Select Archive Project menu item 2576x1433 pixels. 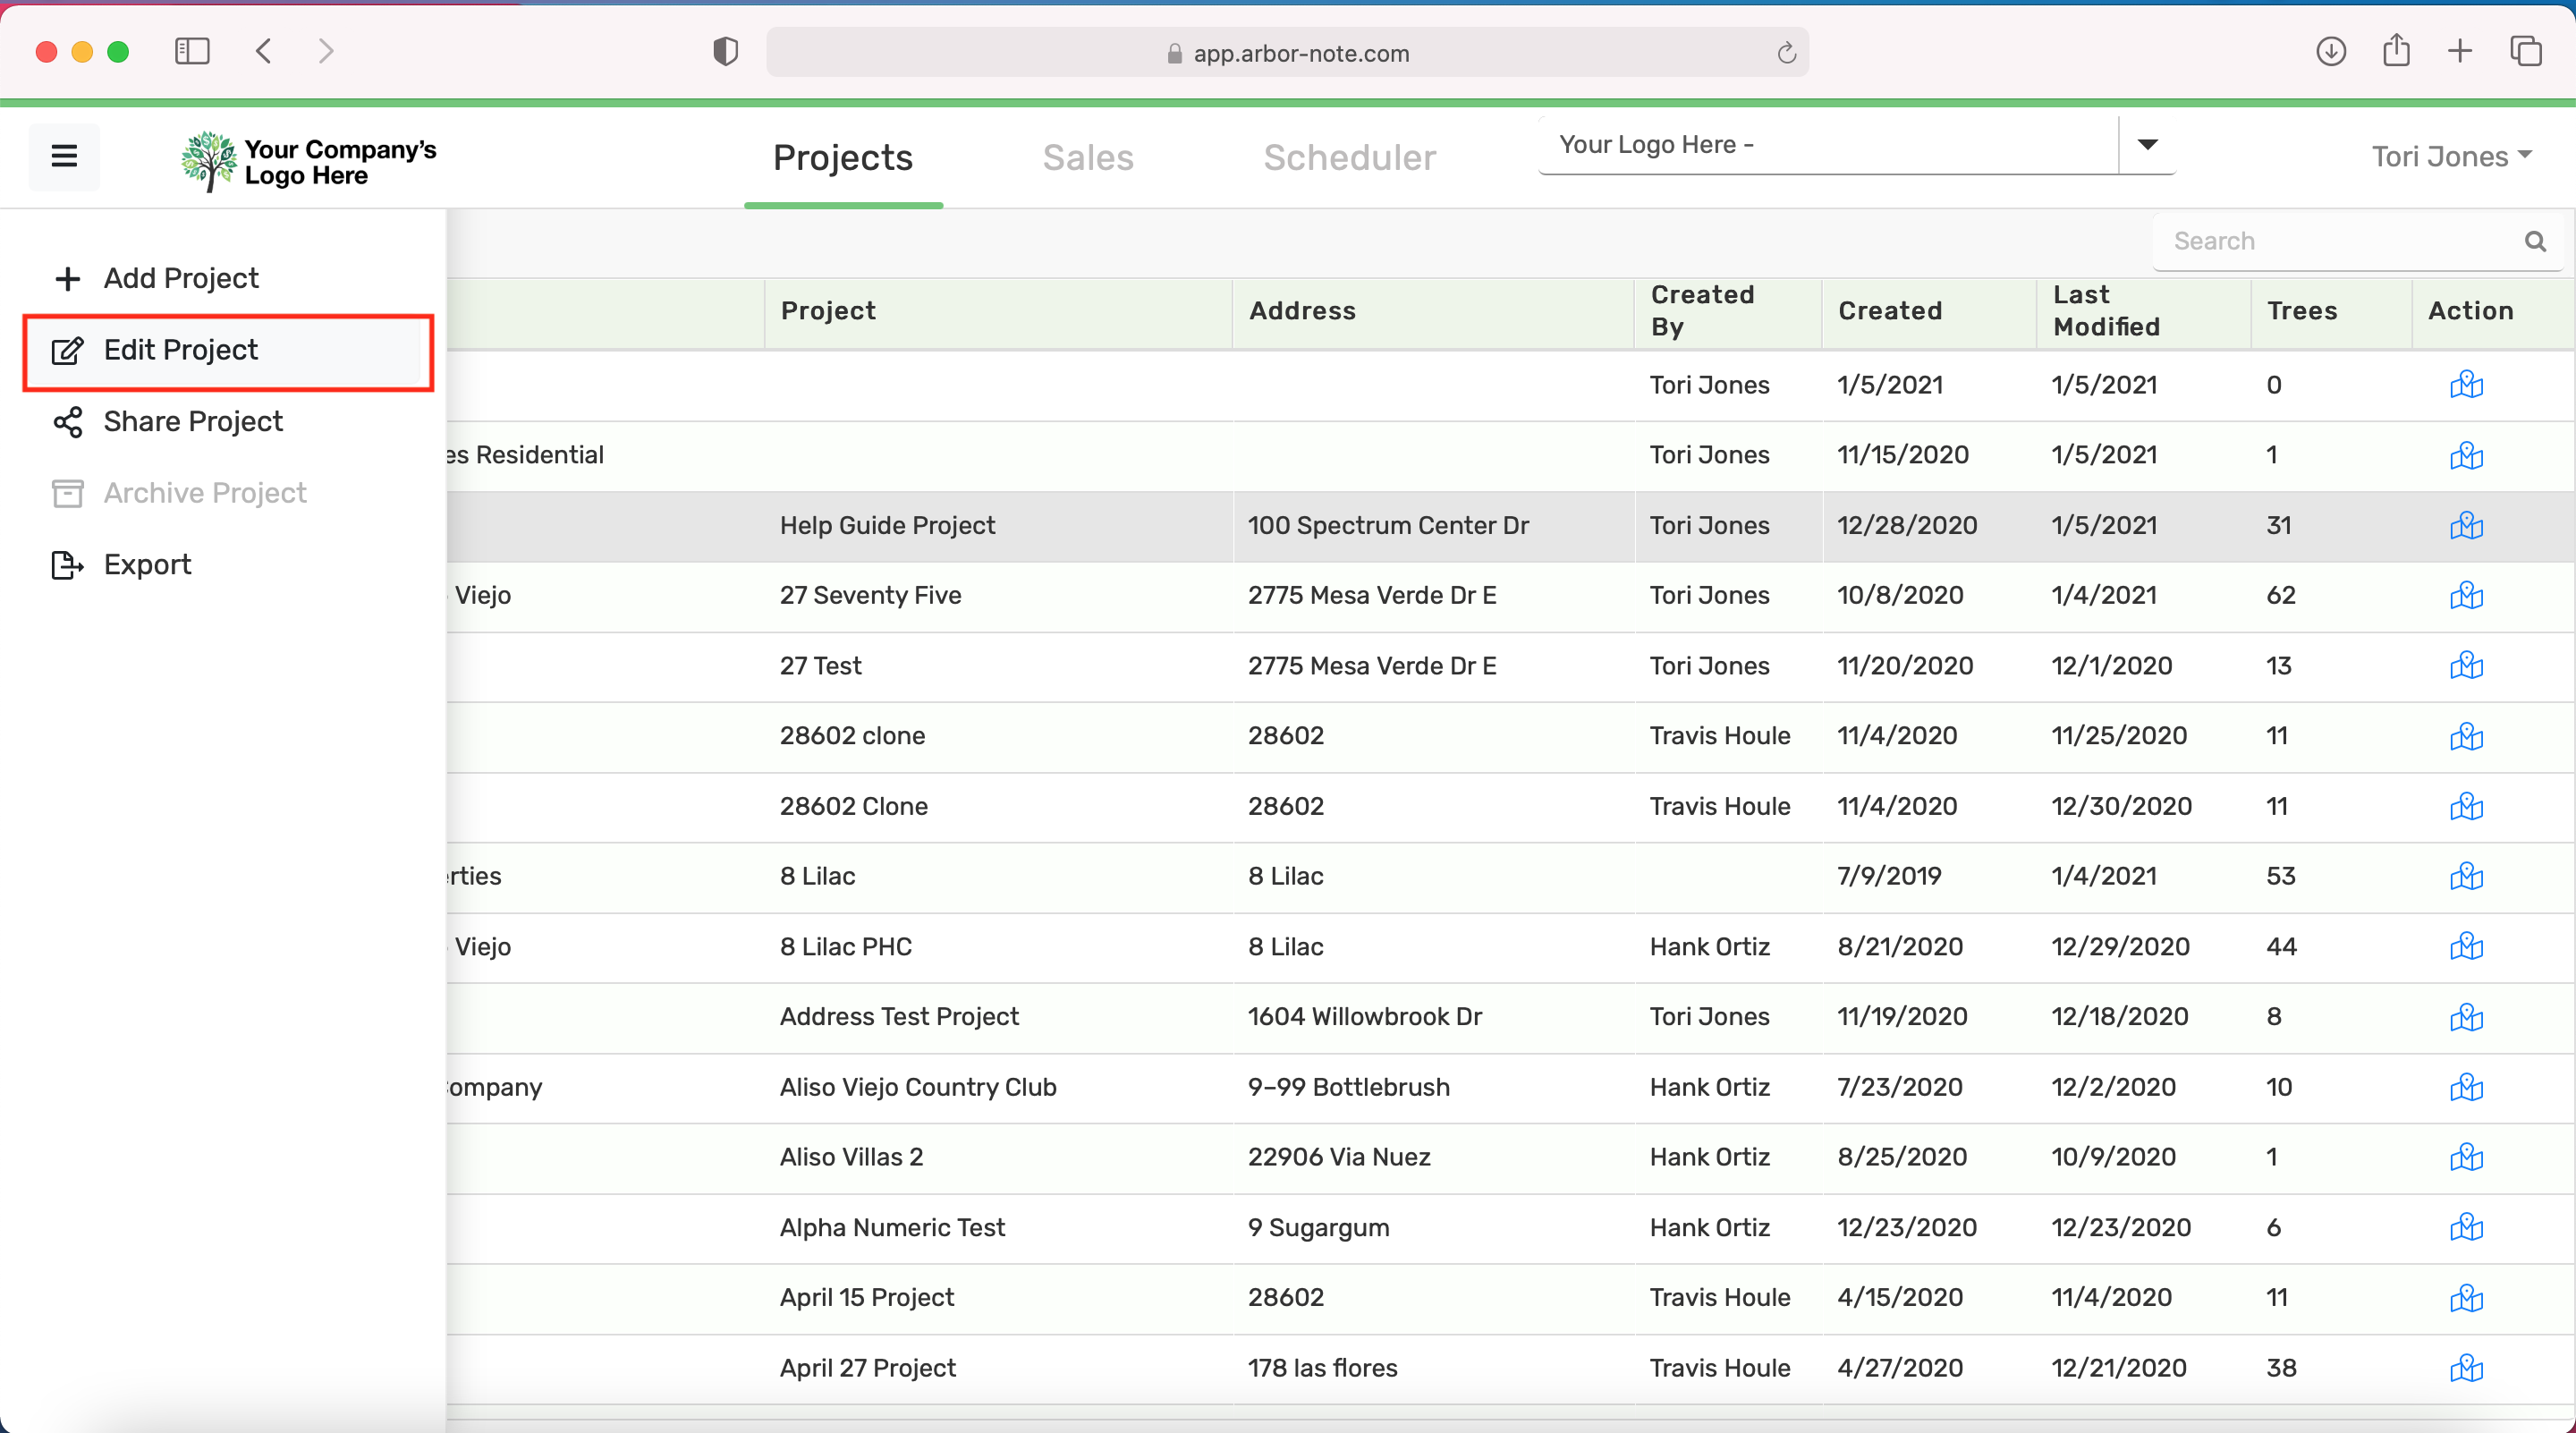click(x=229, y=493)
